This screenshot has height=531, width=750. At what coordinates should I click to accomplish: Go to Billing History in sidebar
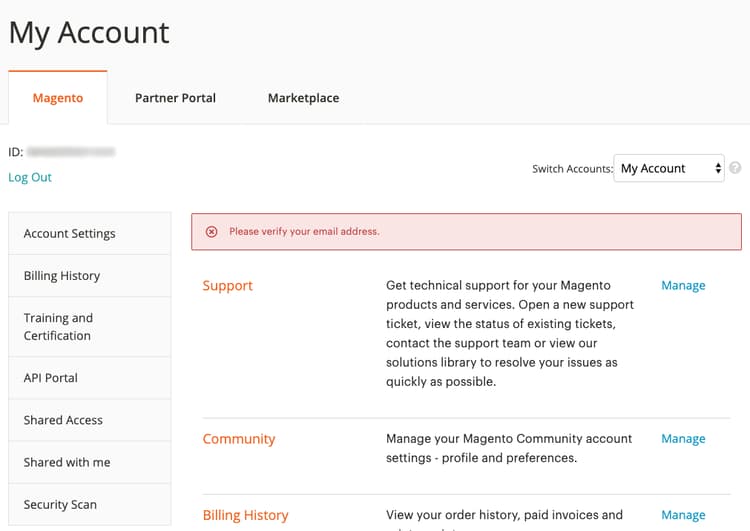click(62, 275)
